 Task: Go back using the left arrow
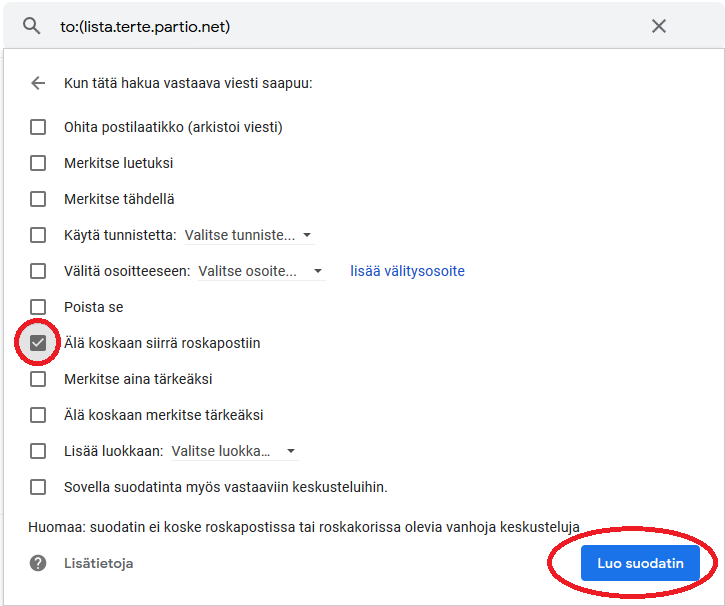pyautogui.click(x=38, y=83)
